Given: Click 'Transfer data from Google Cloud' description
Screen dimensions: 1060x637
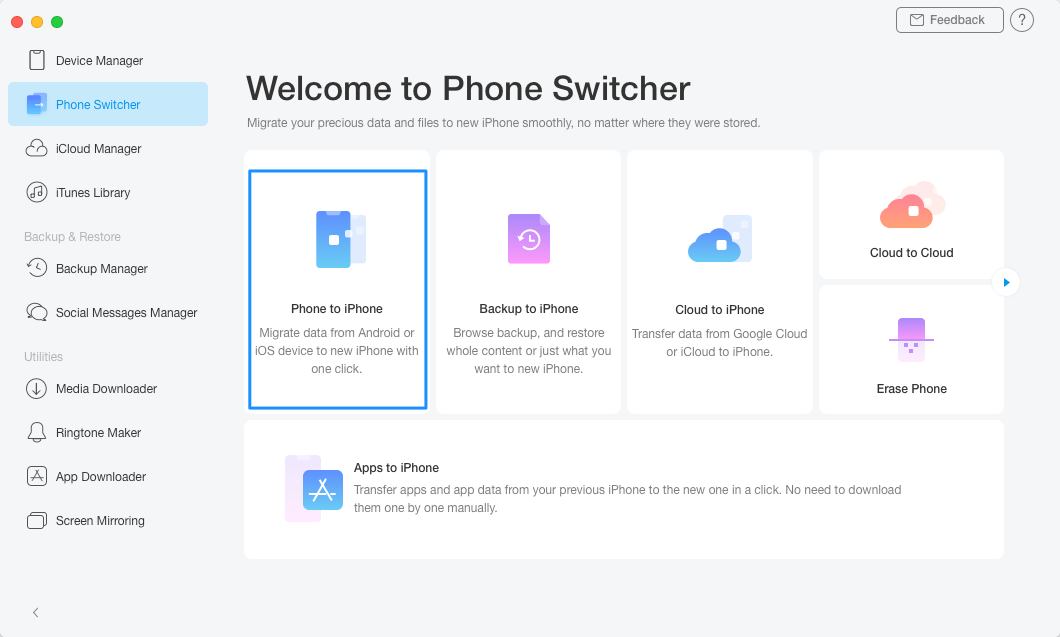Looking at the screenshot, I should (720, 342).
